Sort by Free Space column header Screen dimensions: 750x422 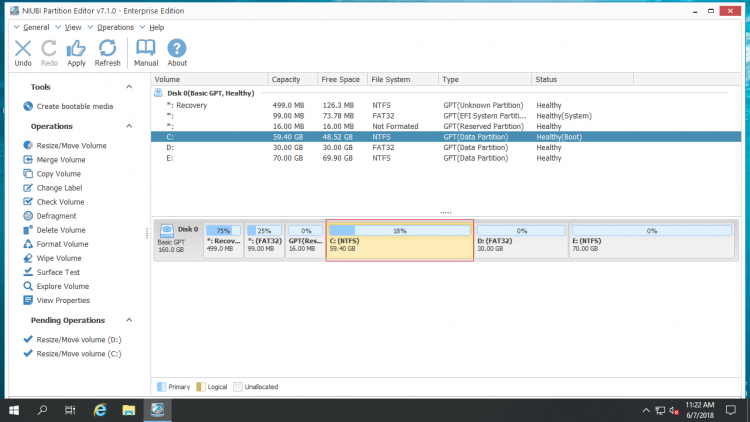(x=342, y=79)
